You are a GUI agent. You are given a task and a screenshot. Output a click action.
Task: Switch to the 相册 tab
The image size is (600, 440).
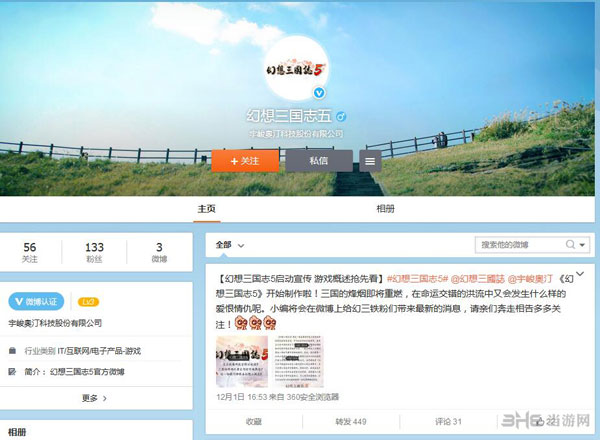[384, 209]
